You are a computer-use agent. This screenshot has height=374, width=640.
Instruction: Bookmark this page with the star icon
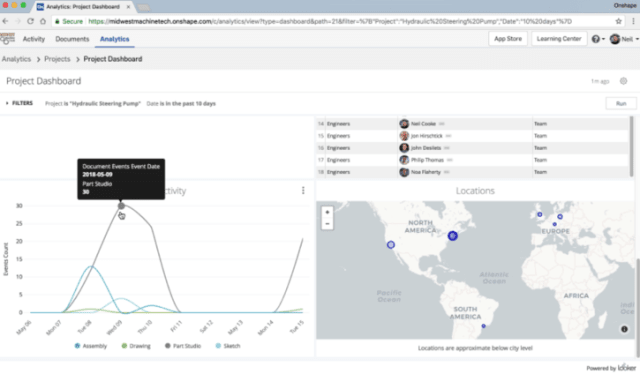(618, 21)
